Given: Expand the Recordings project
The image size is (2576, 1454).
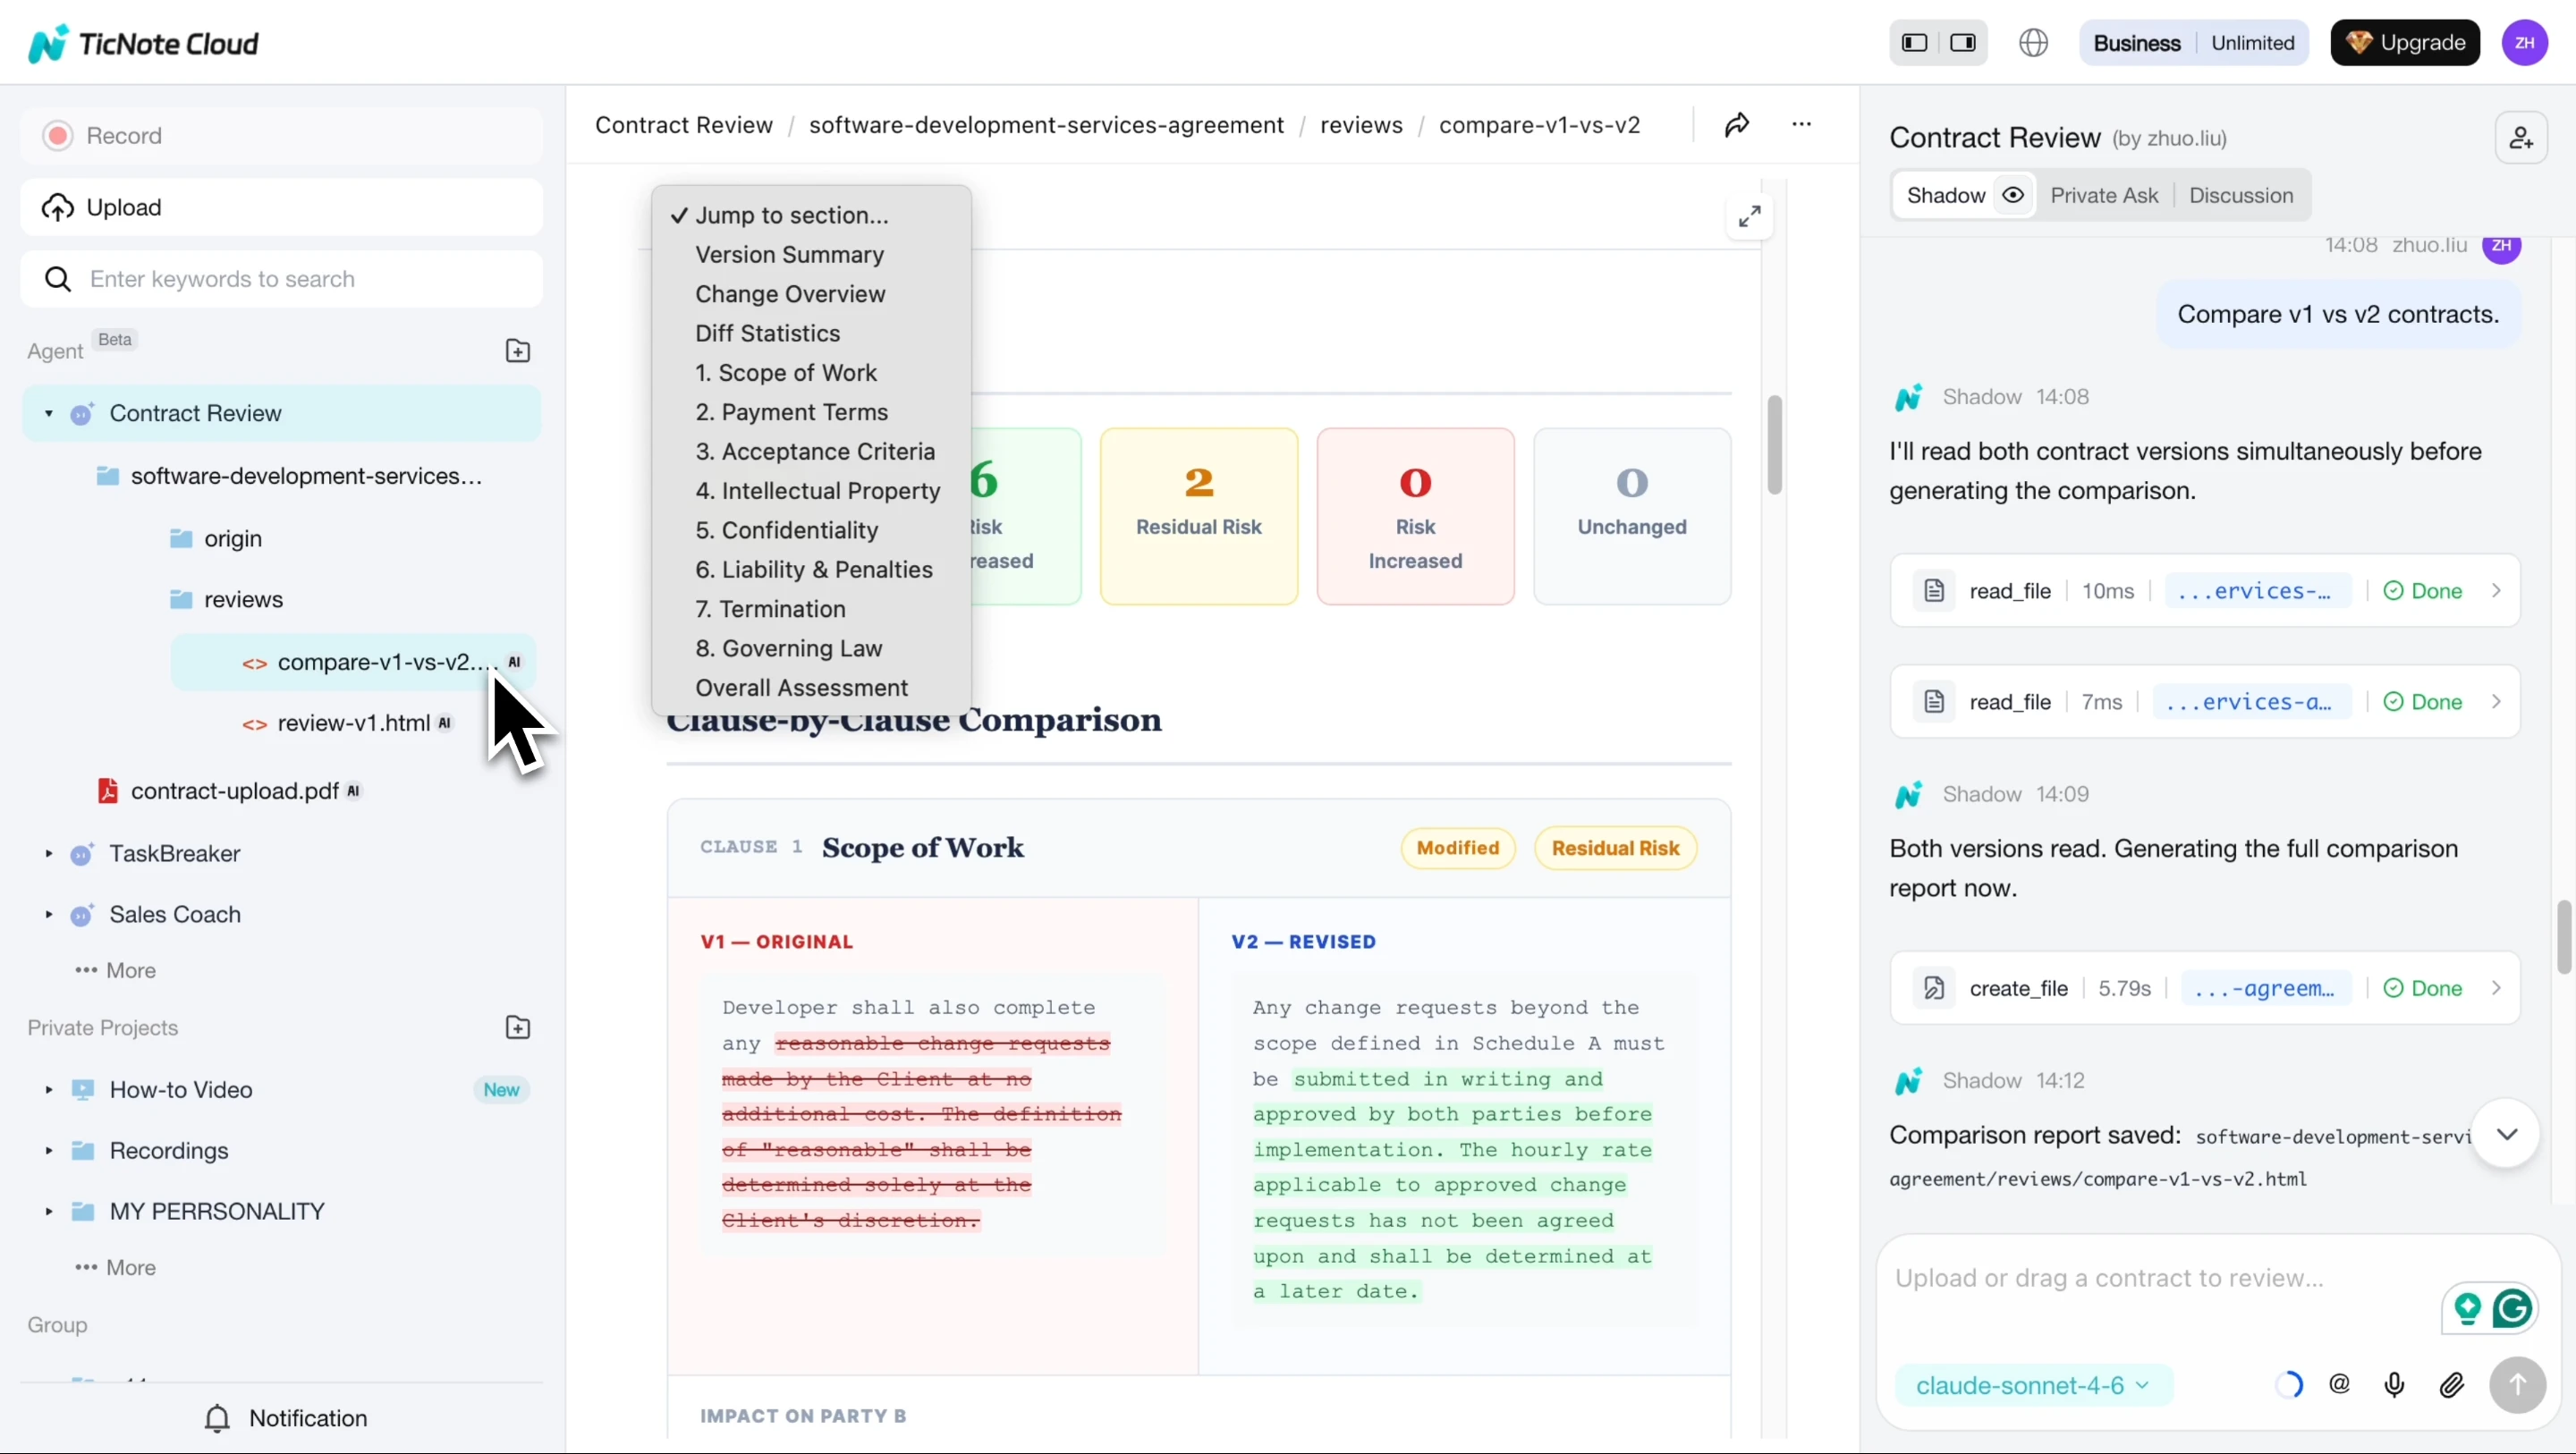Looking at the screenshot, I should [48, 1151].
